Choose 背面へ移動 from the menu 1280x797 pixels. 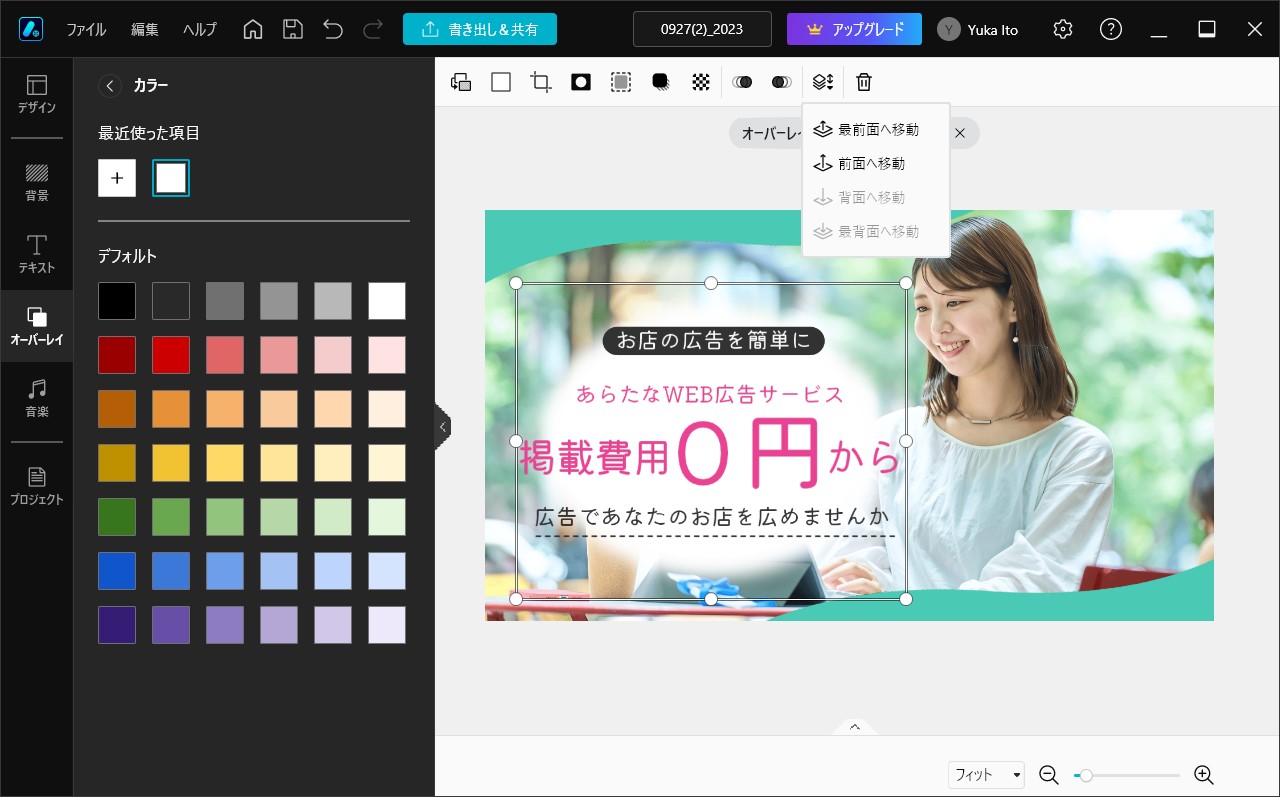coord(876,198)
